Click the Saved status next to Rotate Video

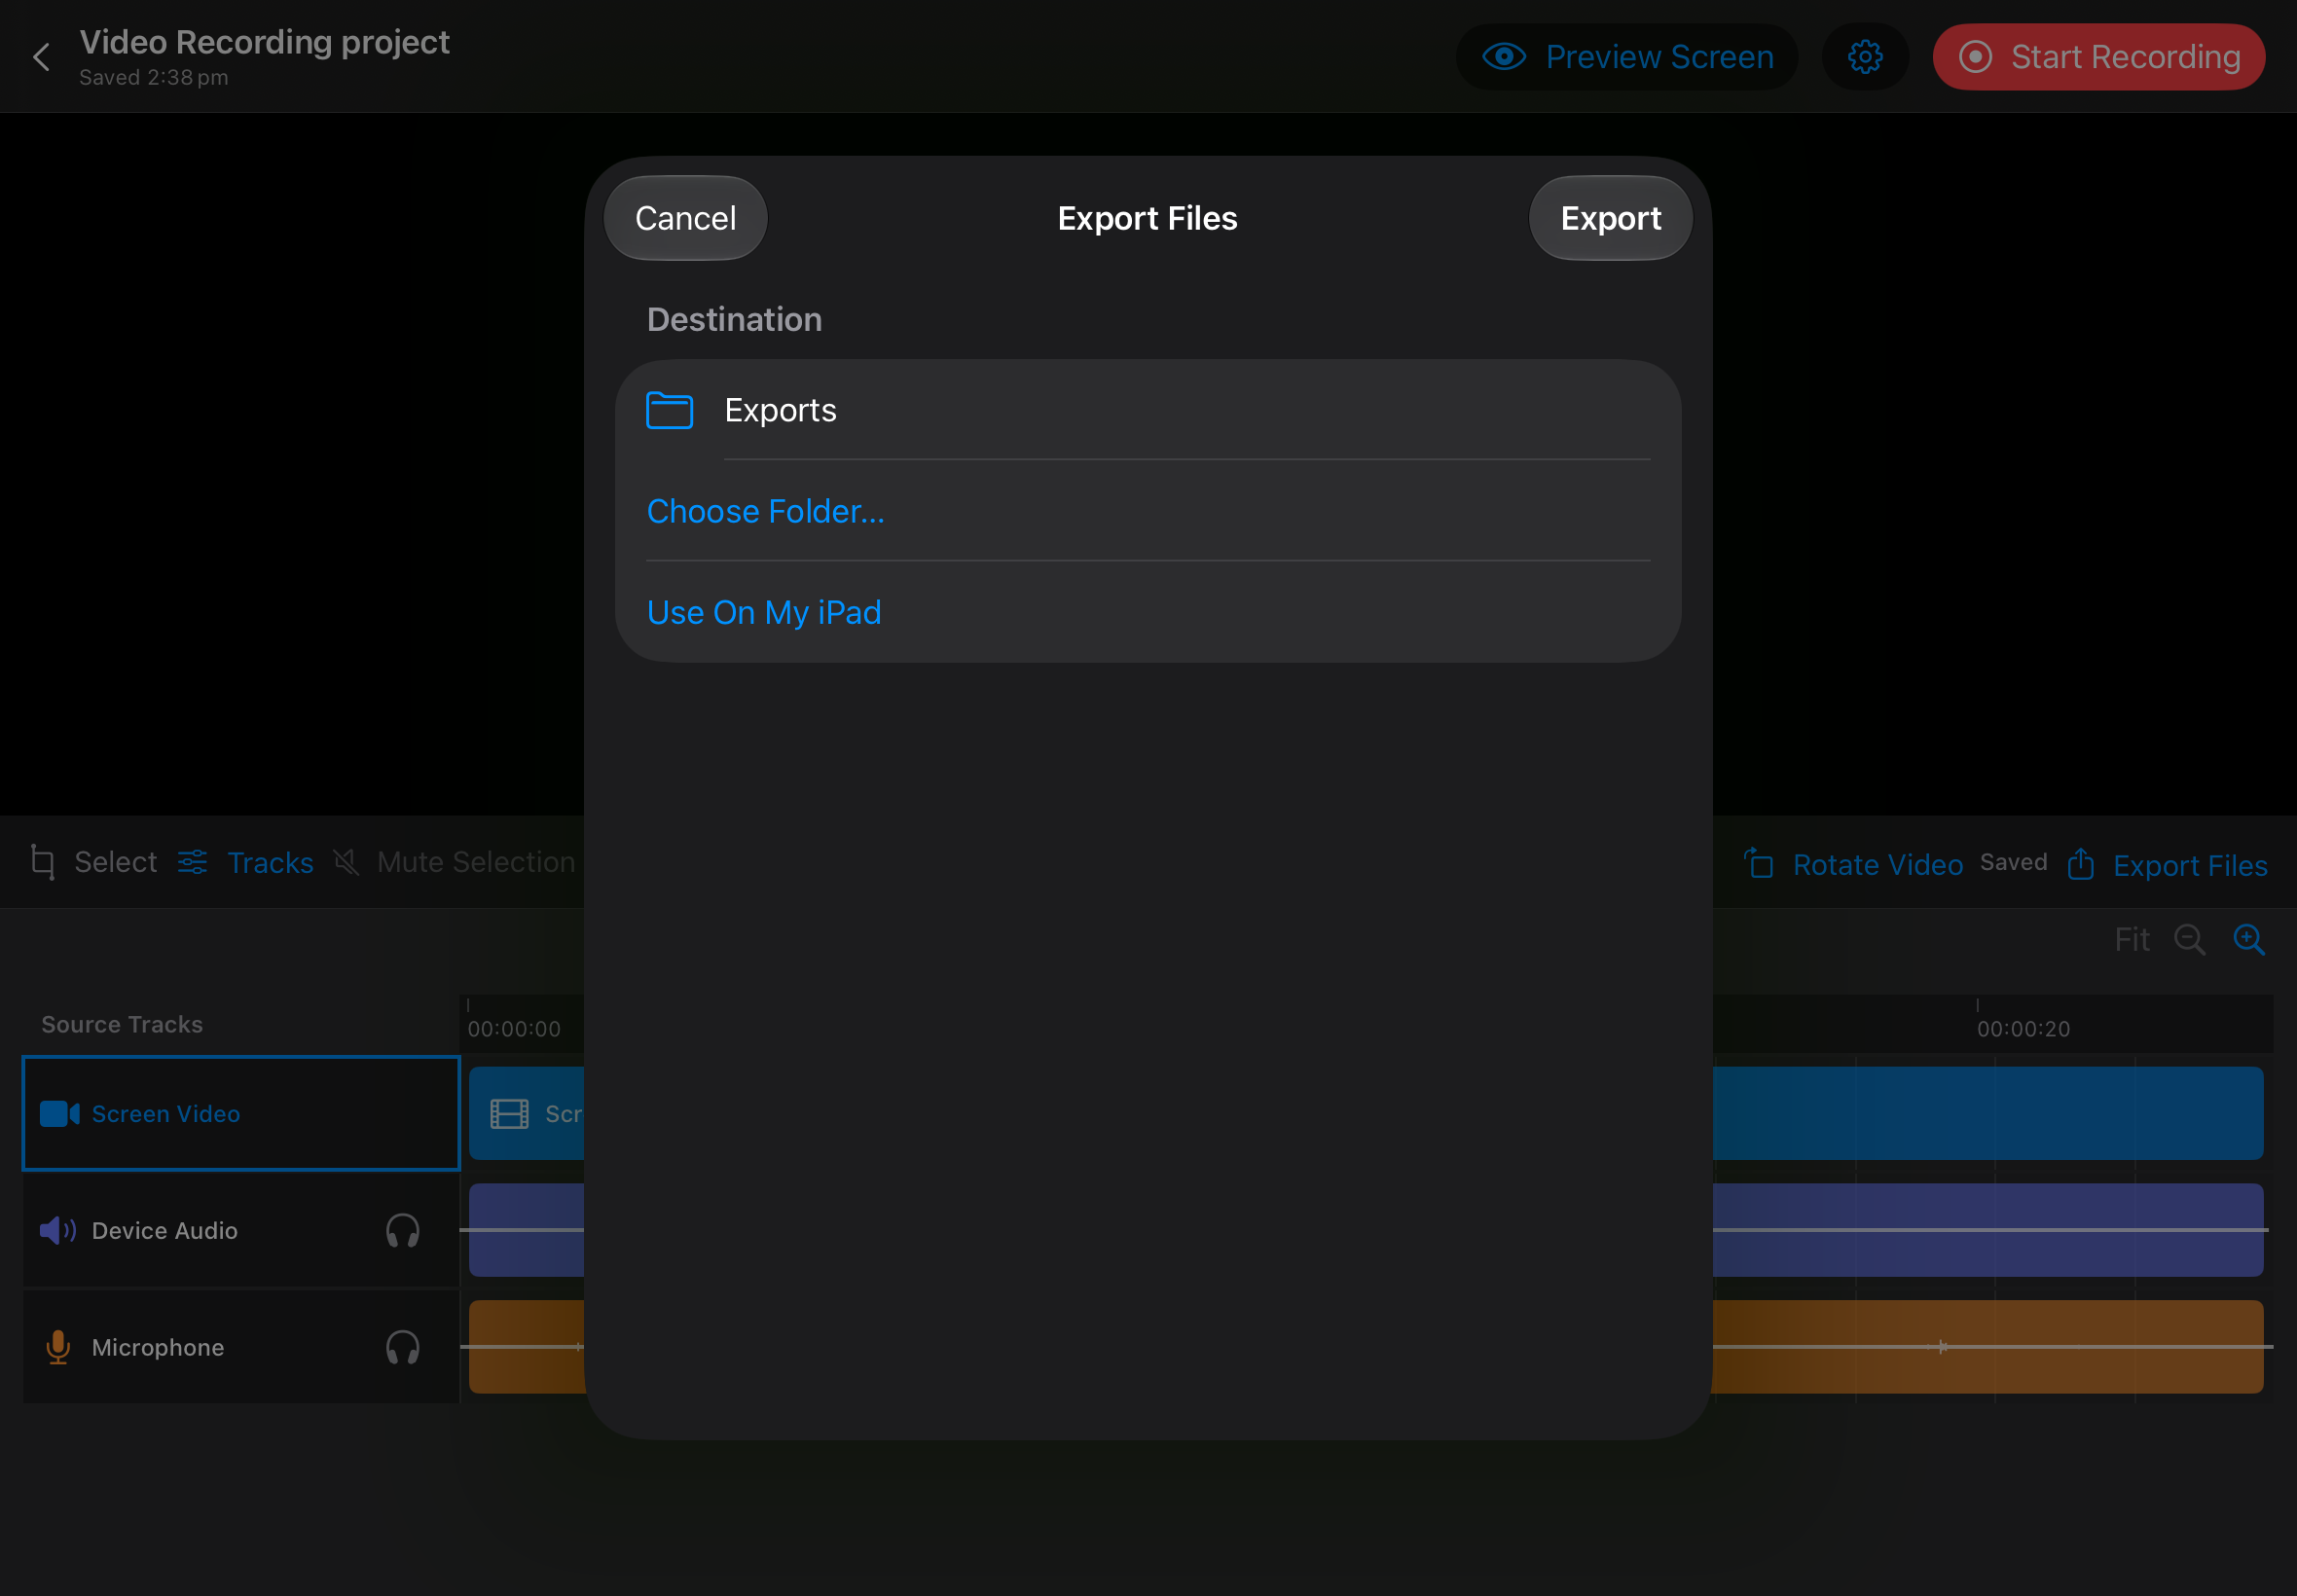pyautogui.click(x=2013, y=862)
